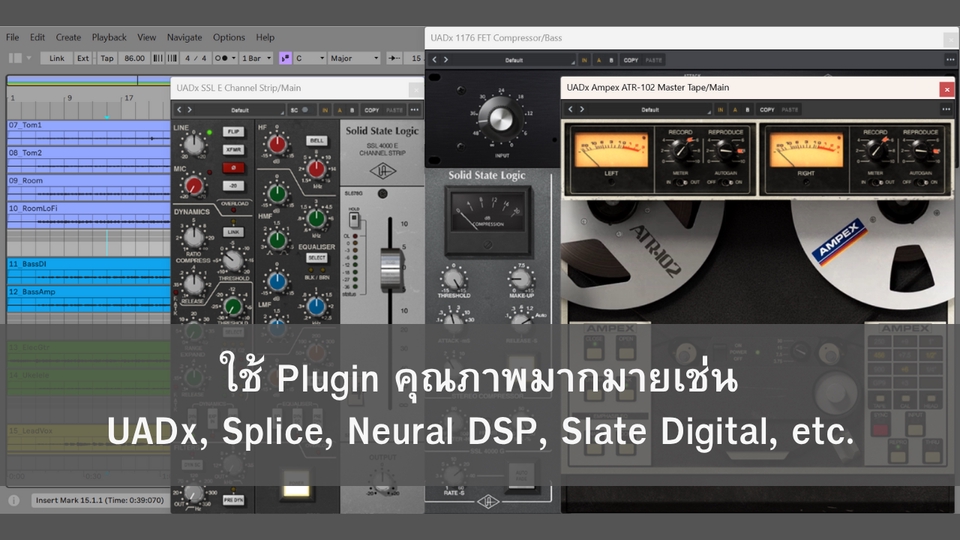Viewport: 960px width, 540px height.
Task: Toggle the XFMR button on SSL strip
Action: point(233,149)
